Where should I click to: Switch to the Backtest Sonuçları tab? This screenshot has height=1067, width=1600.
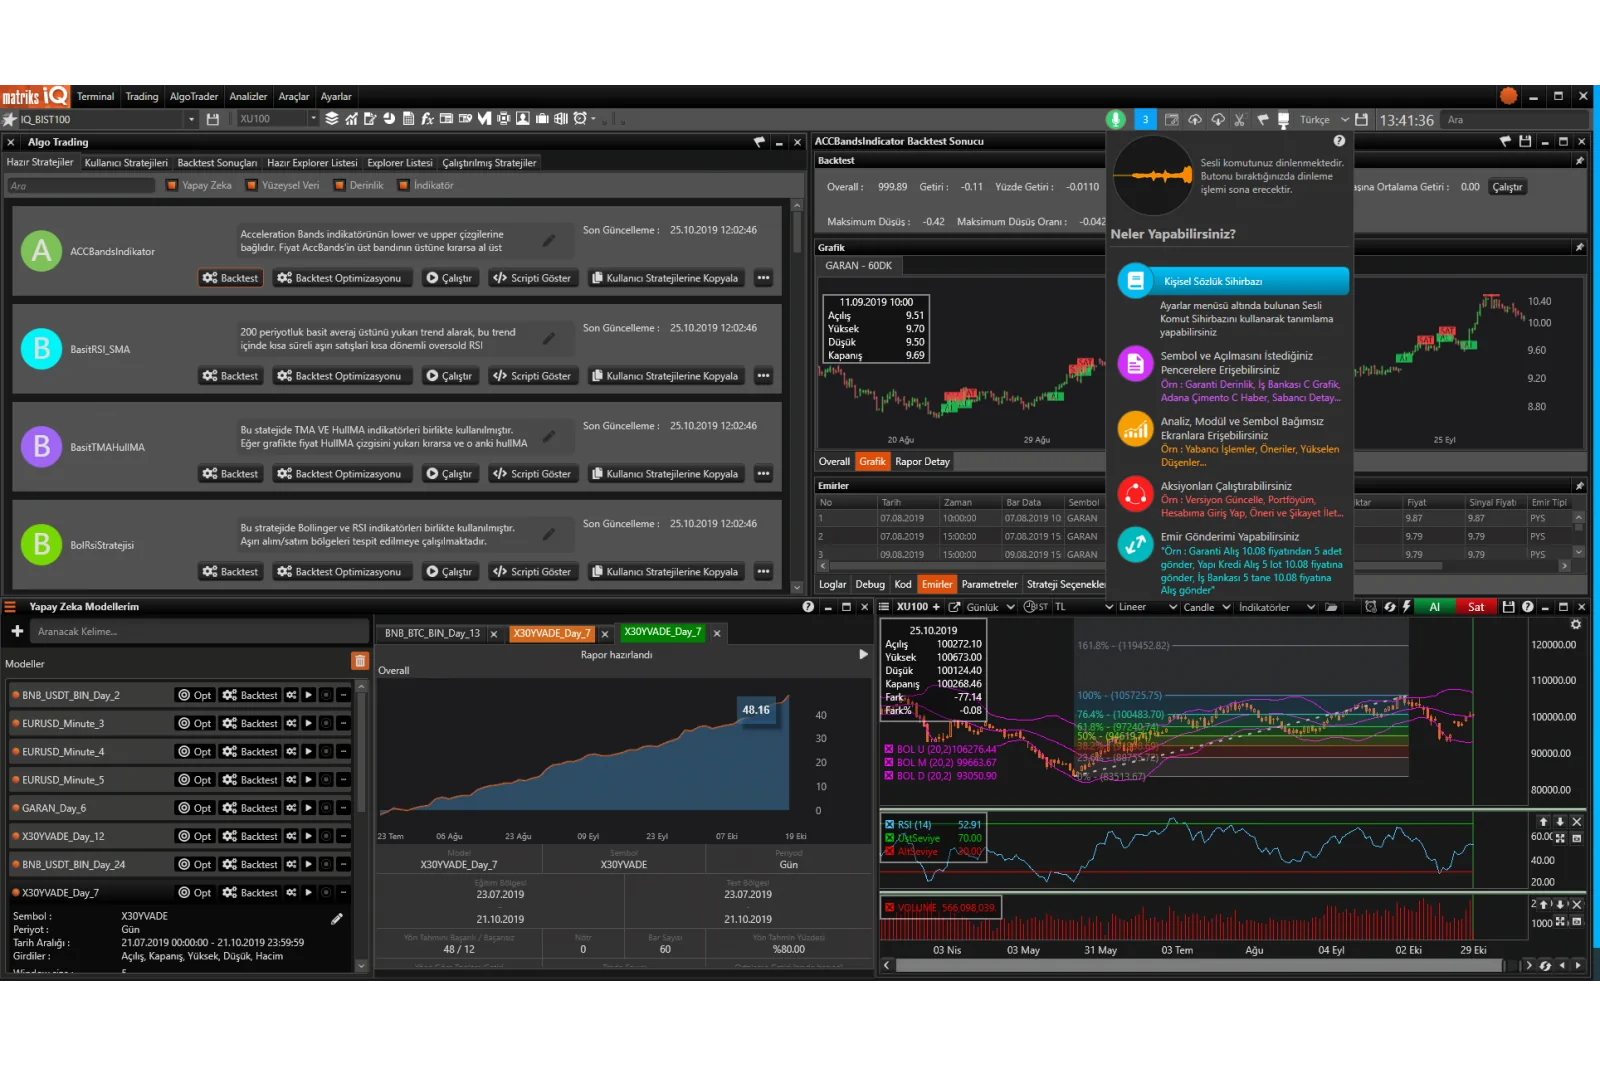pos(217,163)
